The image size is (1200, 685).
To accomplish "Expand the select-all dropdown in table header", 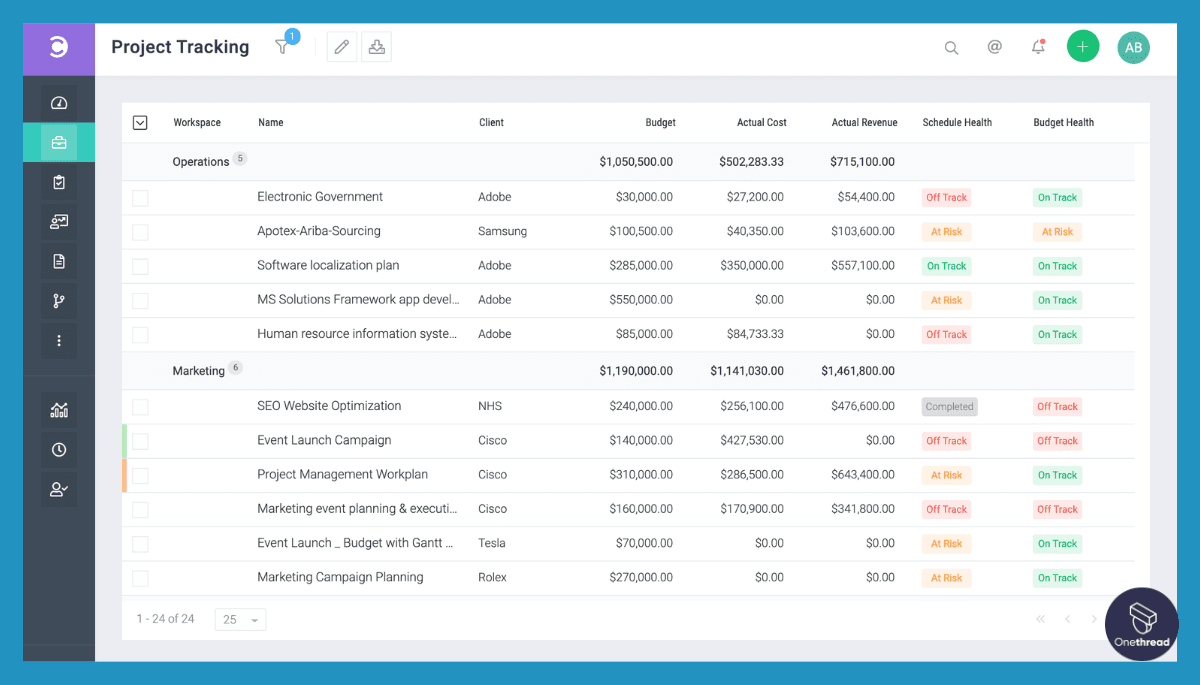I will click(140, 123).
